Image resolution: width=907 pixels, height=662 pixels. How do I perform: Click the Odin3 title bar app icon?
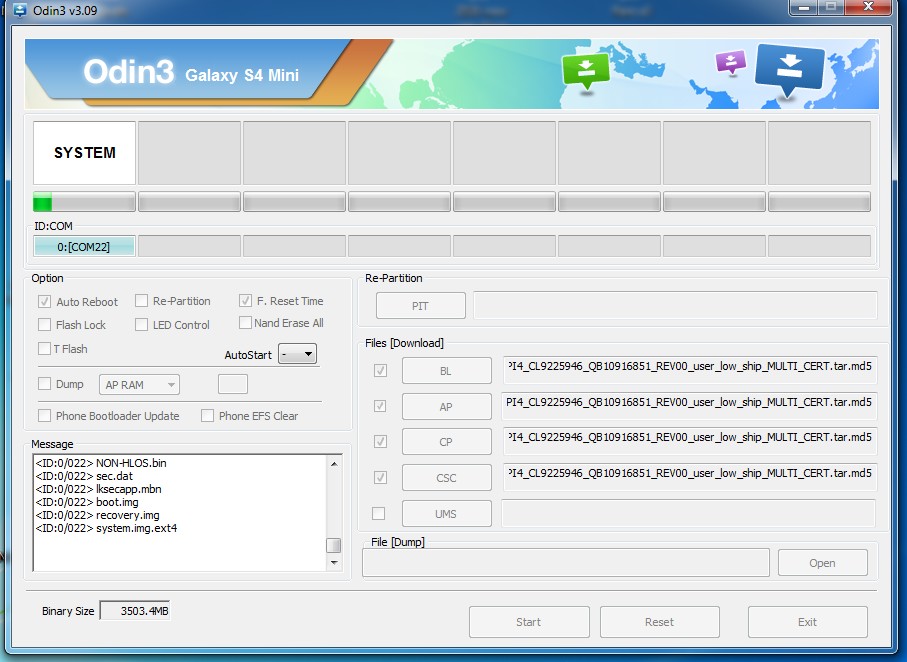click(20, 10)
